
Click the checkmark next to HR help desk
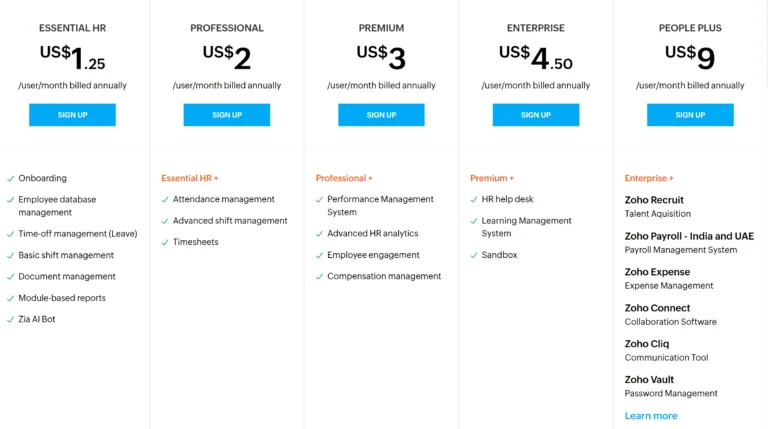[473, 199]
